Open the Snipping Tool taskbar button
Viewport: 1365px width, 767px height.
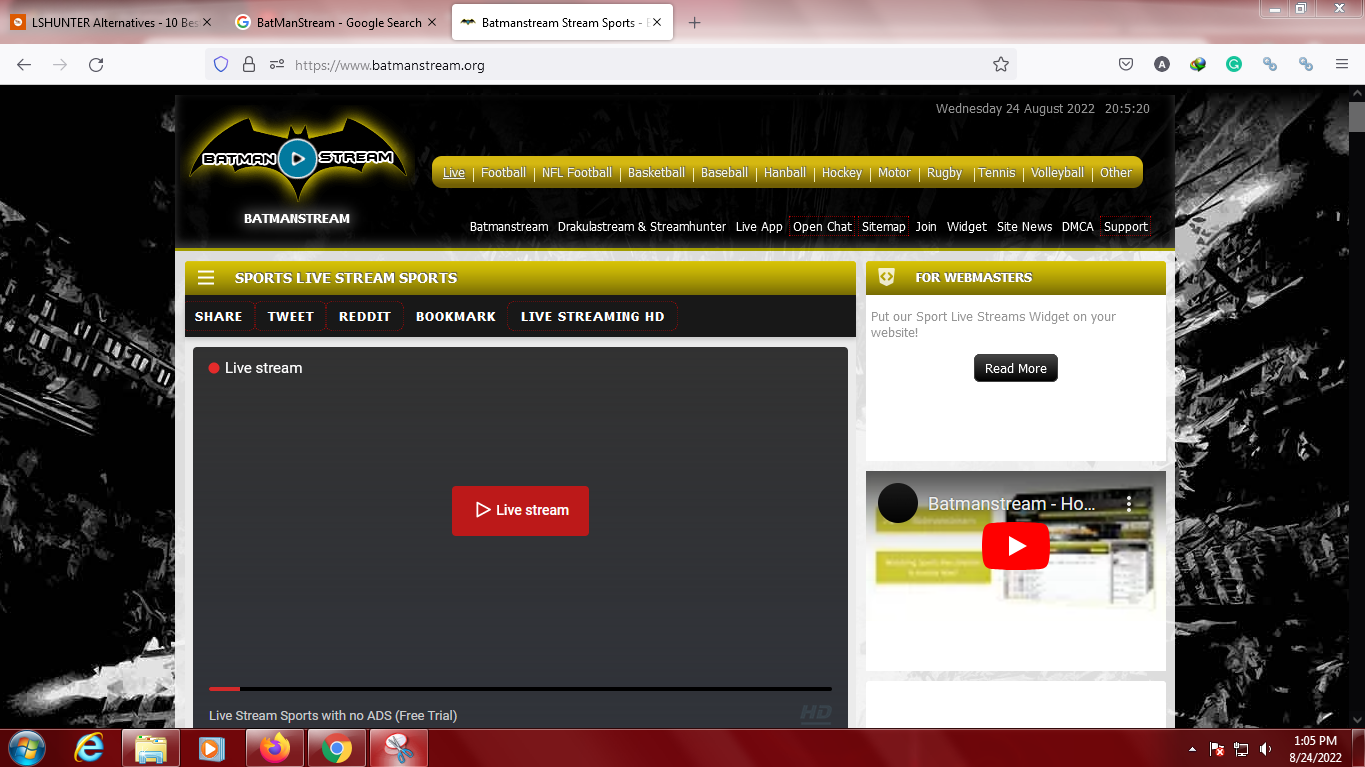coord(399,748)
